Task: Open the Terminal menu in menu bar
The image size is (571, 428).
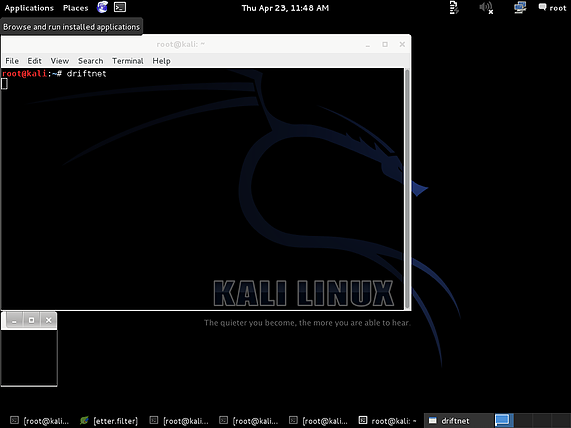Action: pyautogui.click(x=127, y=61)
